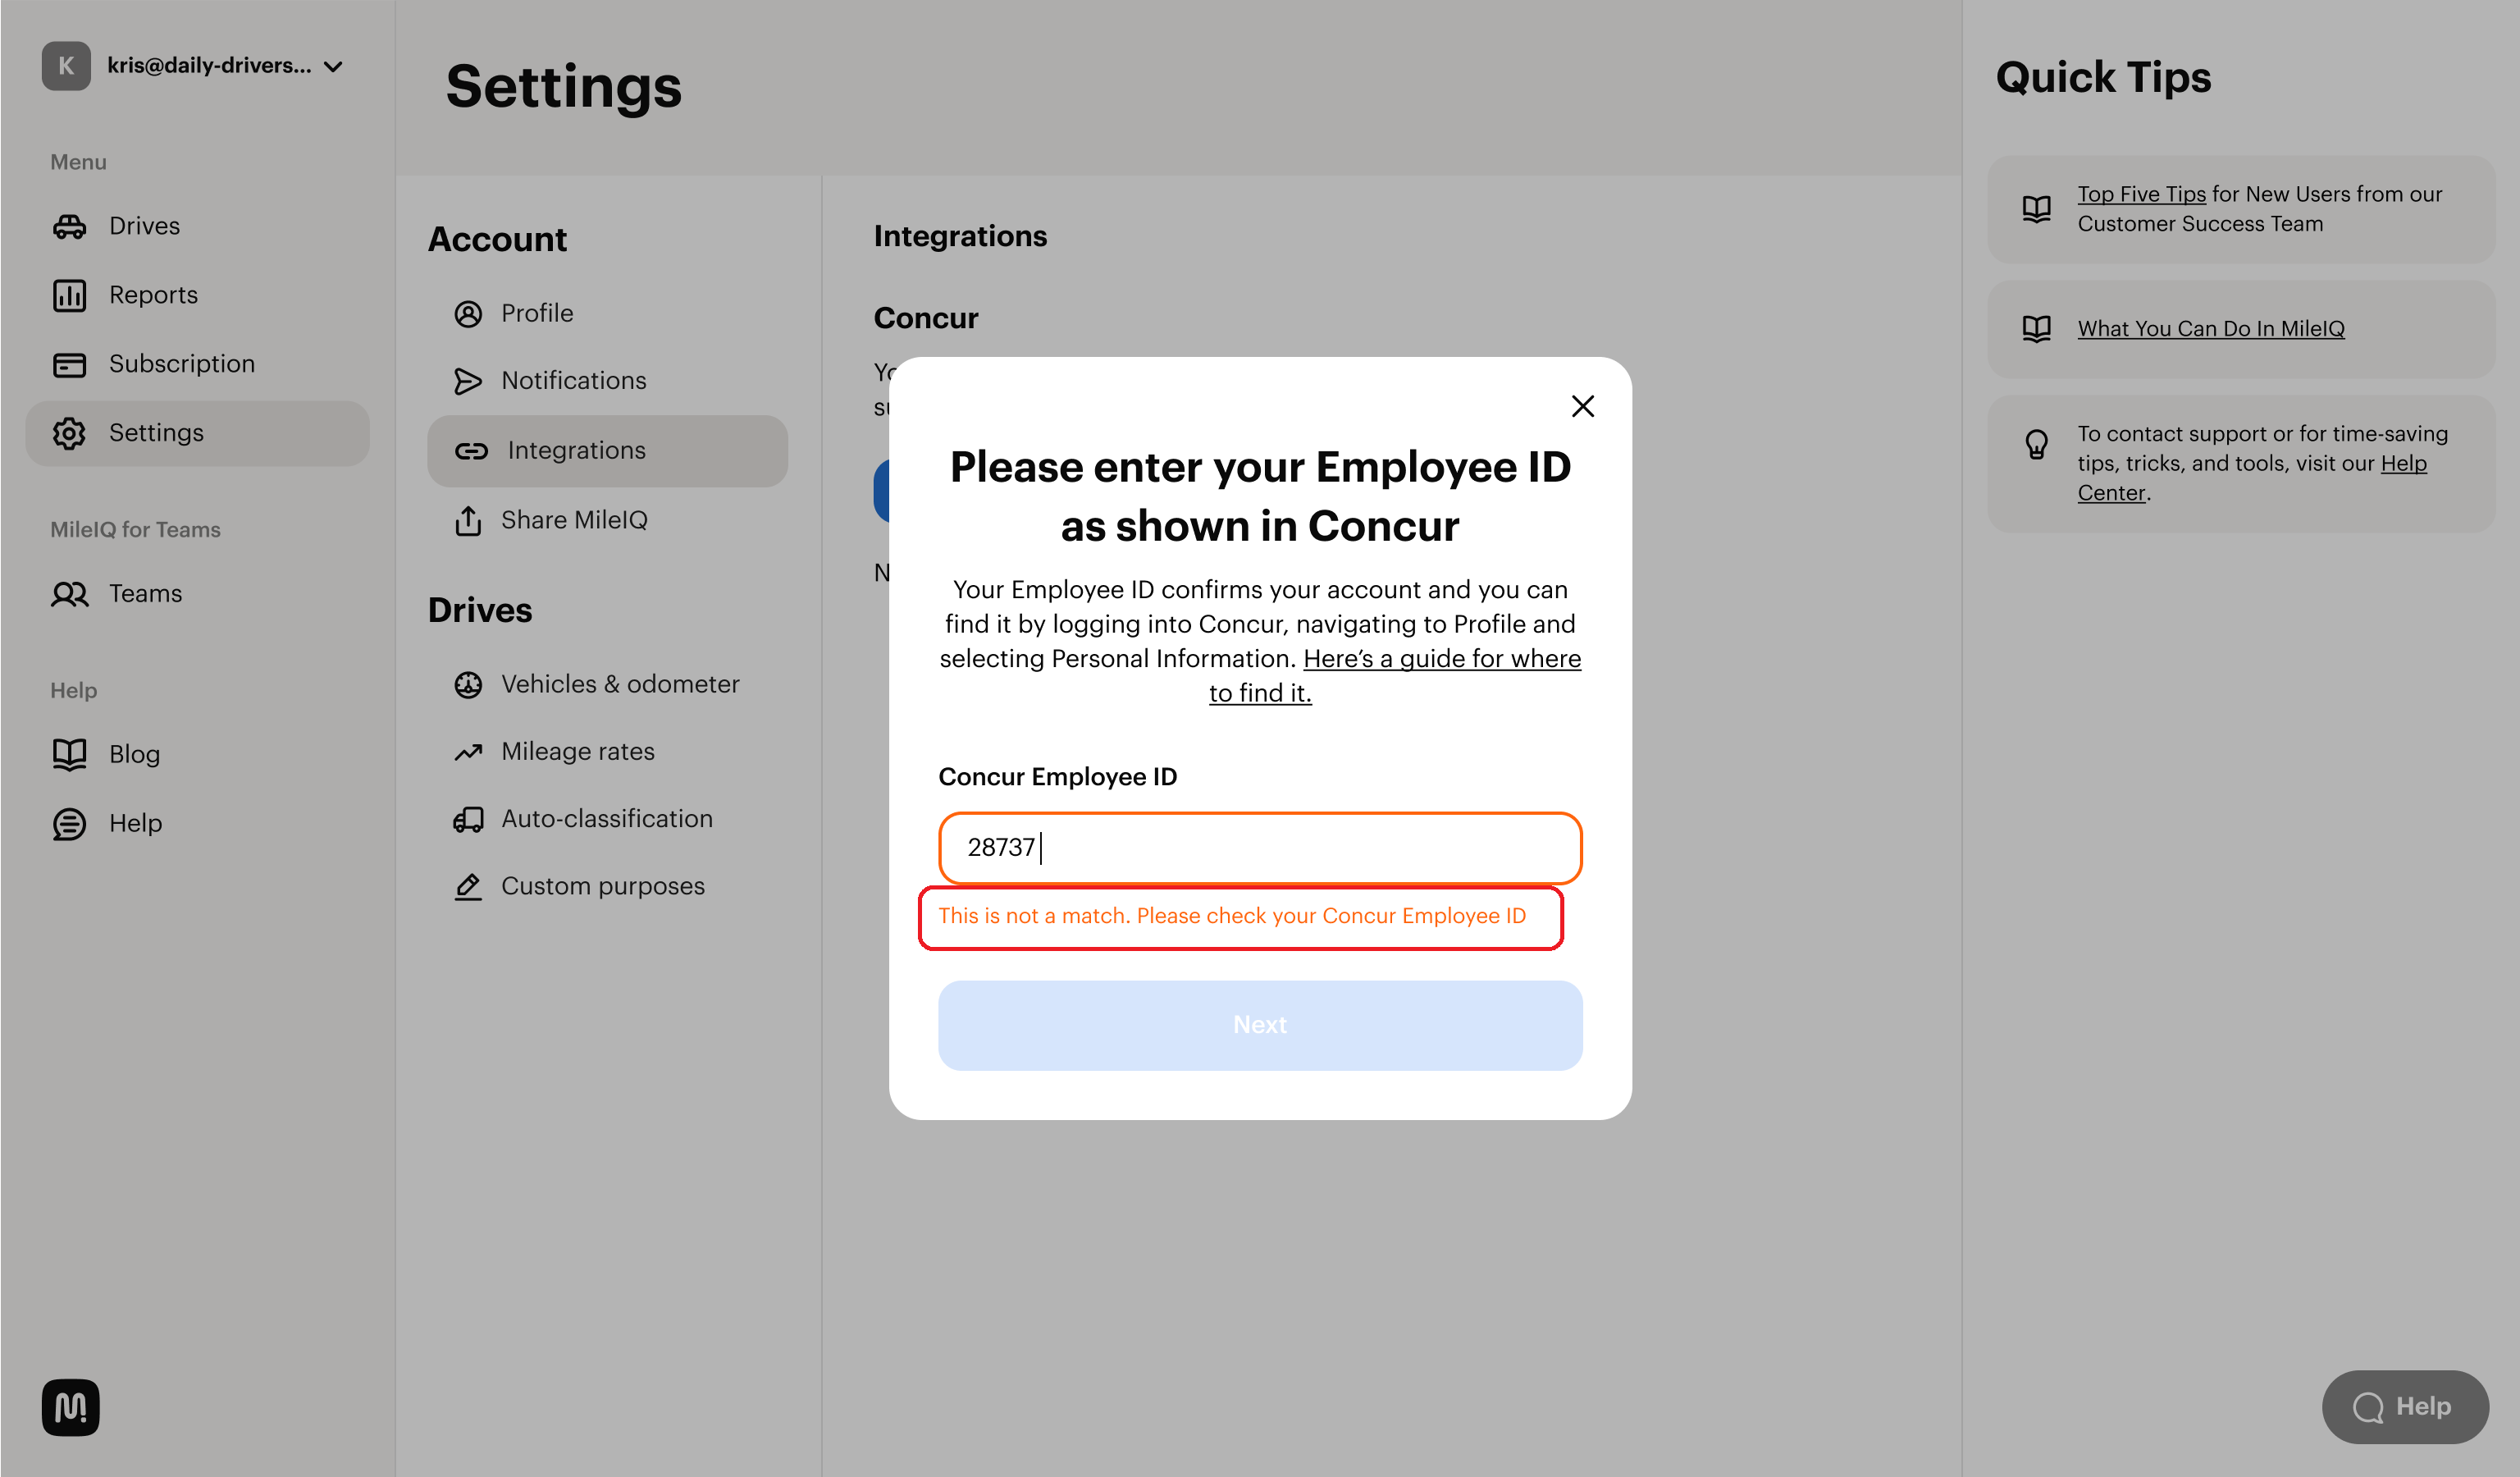
Task: Click the kris@daily-drivers account name
Action: [209, 66]
